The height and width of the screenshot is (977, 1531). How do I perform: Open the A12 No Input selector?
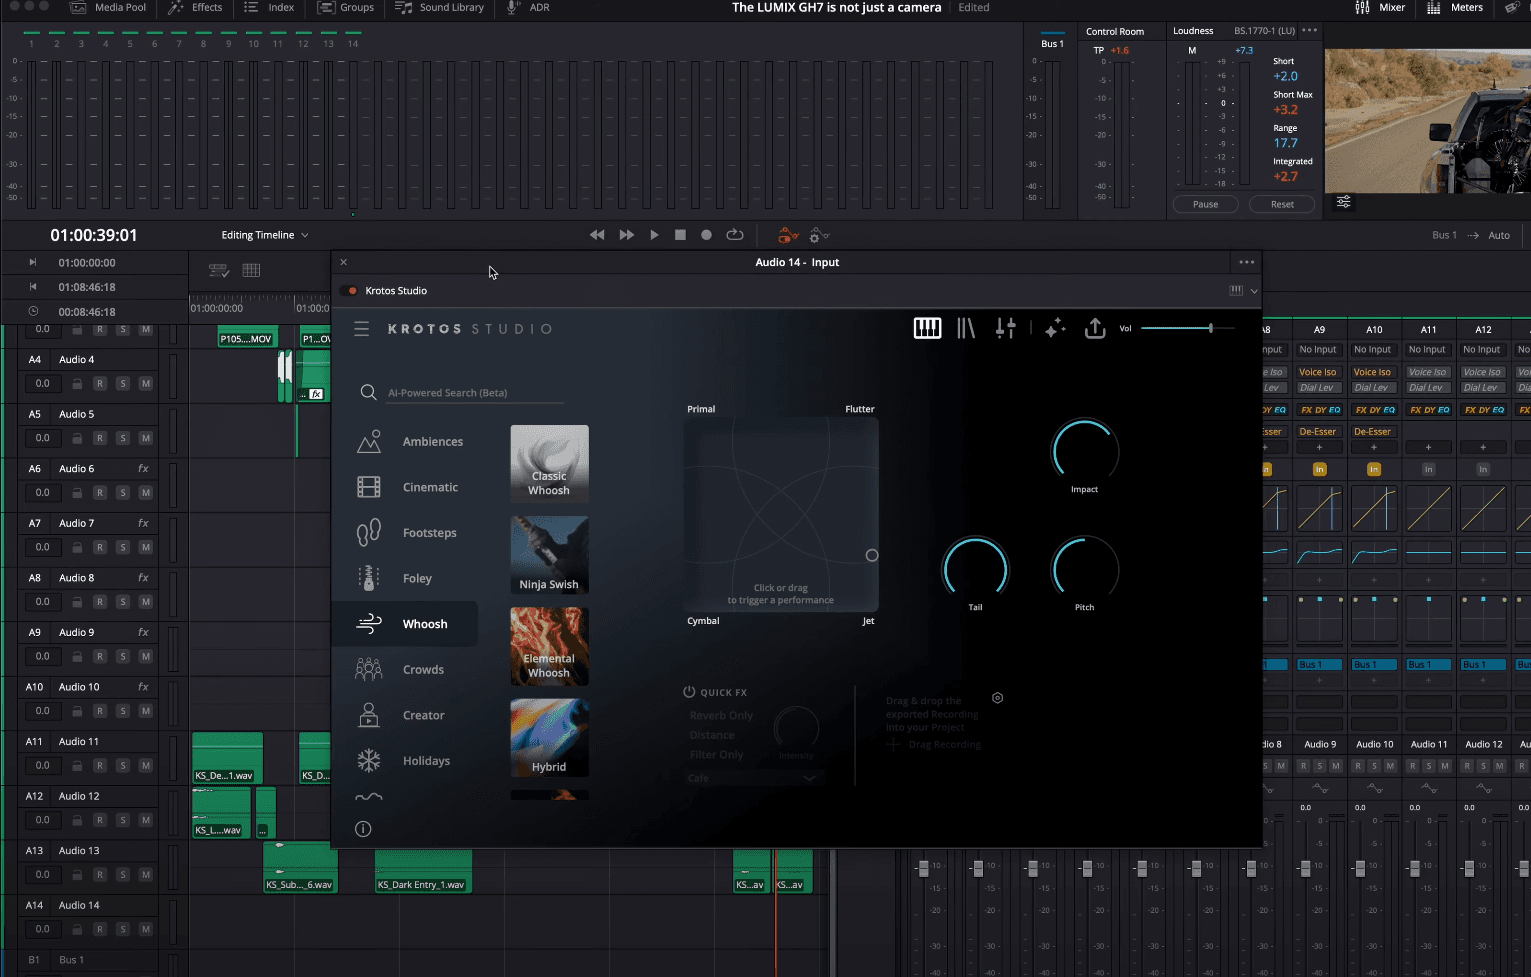(x=1482, y=350)
